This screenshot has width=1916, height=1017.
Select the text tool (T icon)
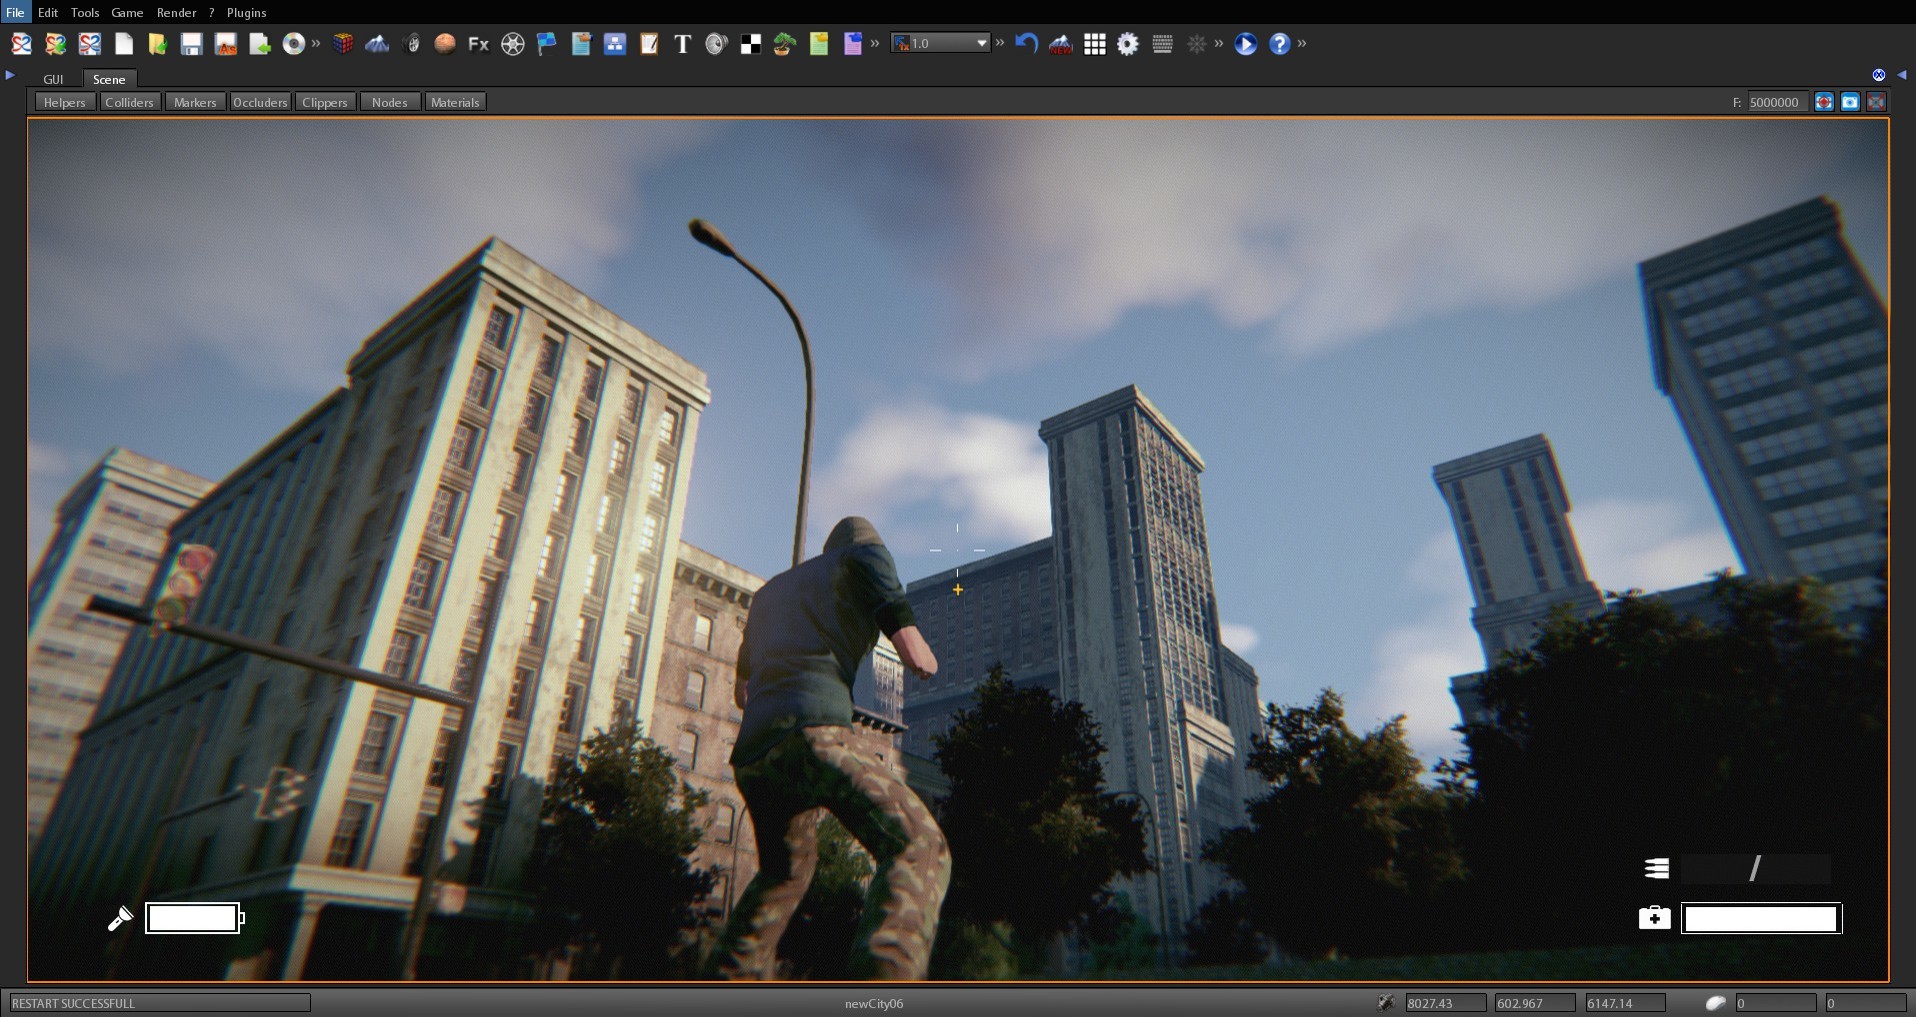click(682, 44)
